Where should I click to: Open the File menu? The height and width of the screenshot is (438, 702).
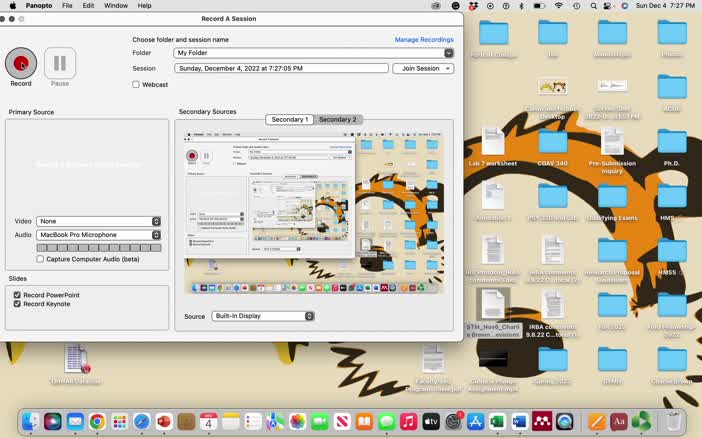tap(67, 6)
